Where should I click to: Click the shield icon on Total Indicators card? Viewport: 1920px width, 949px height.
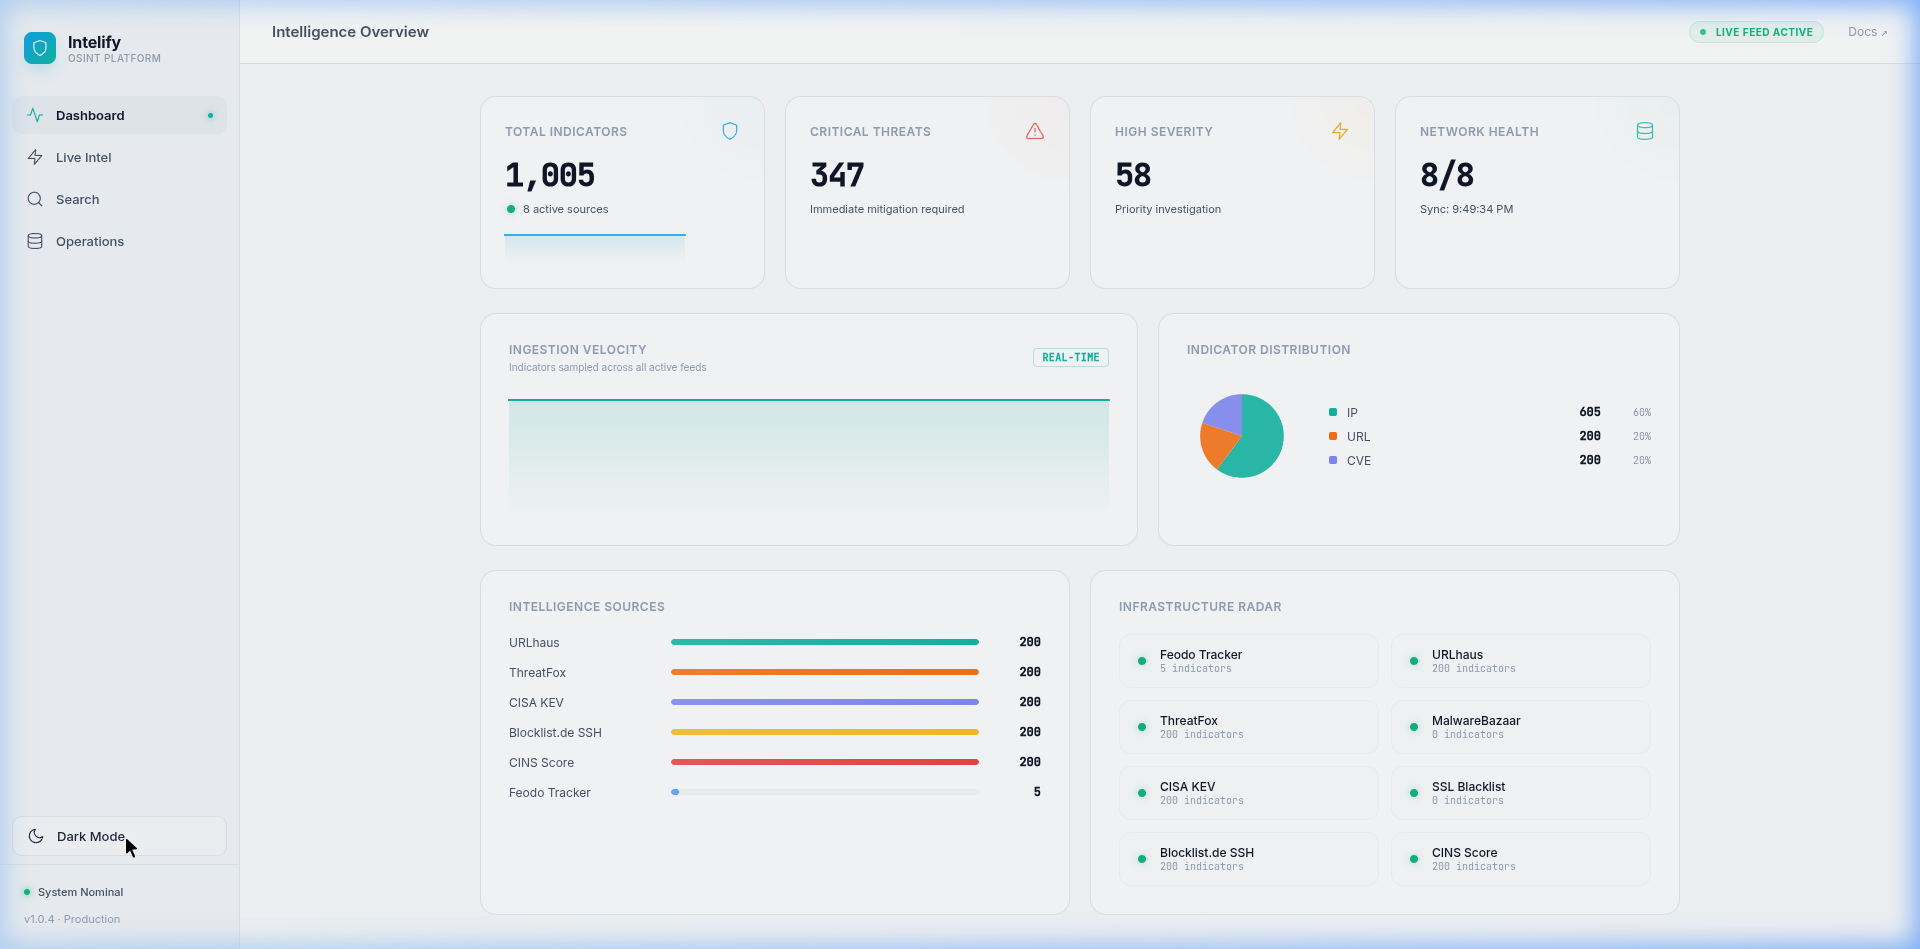[730, 131]
